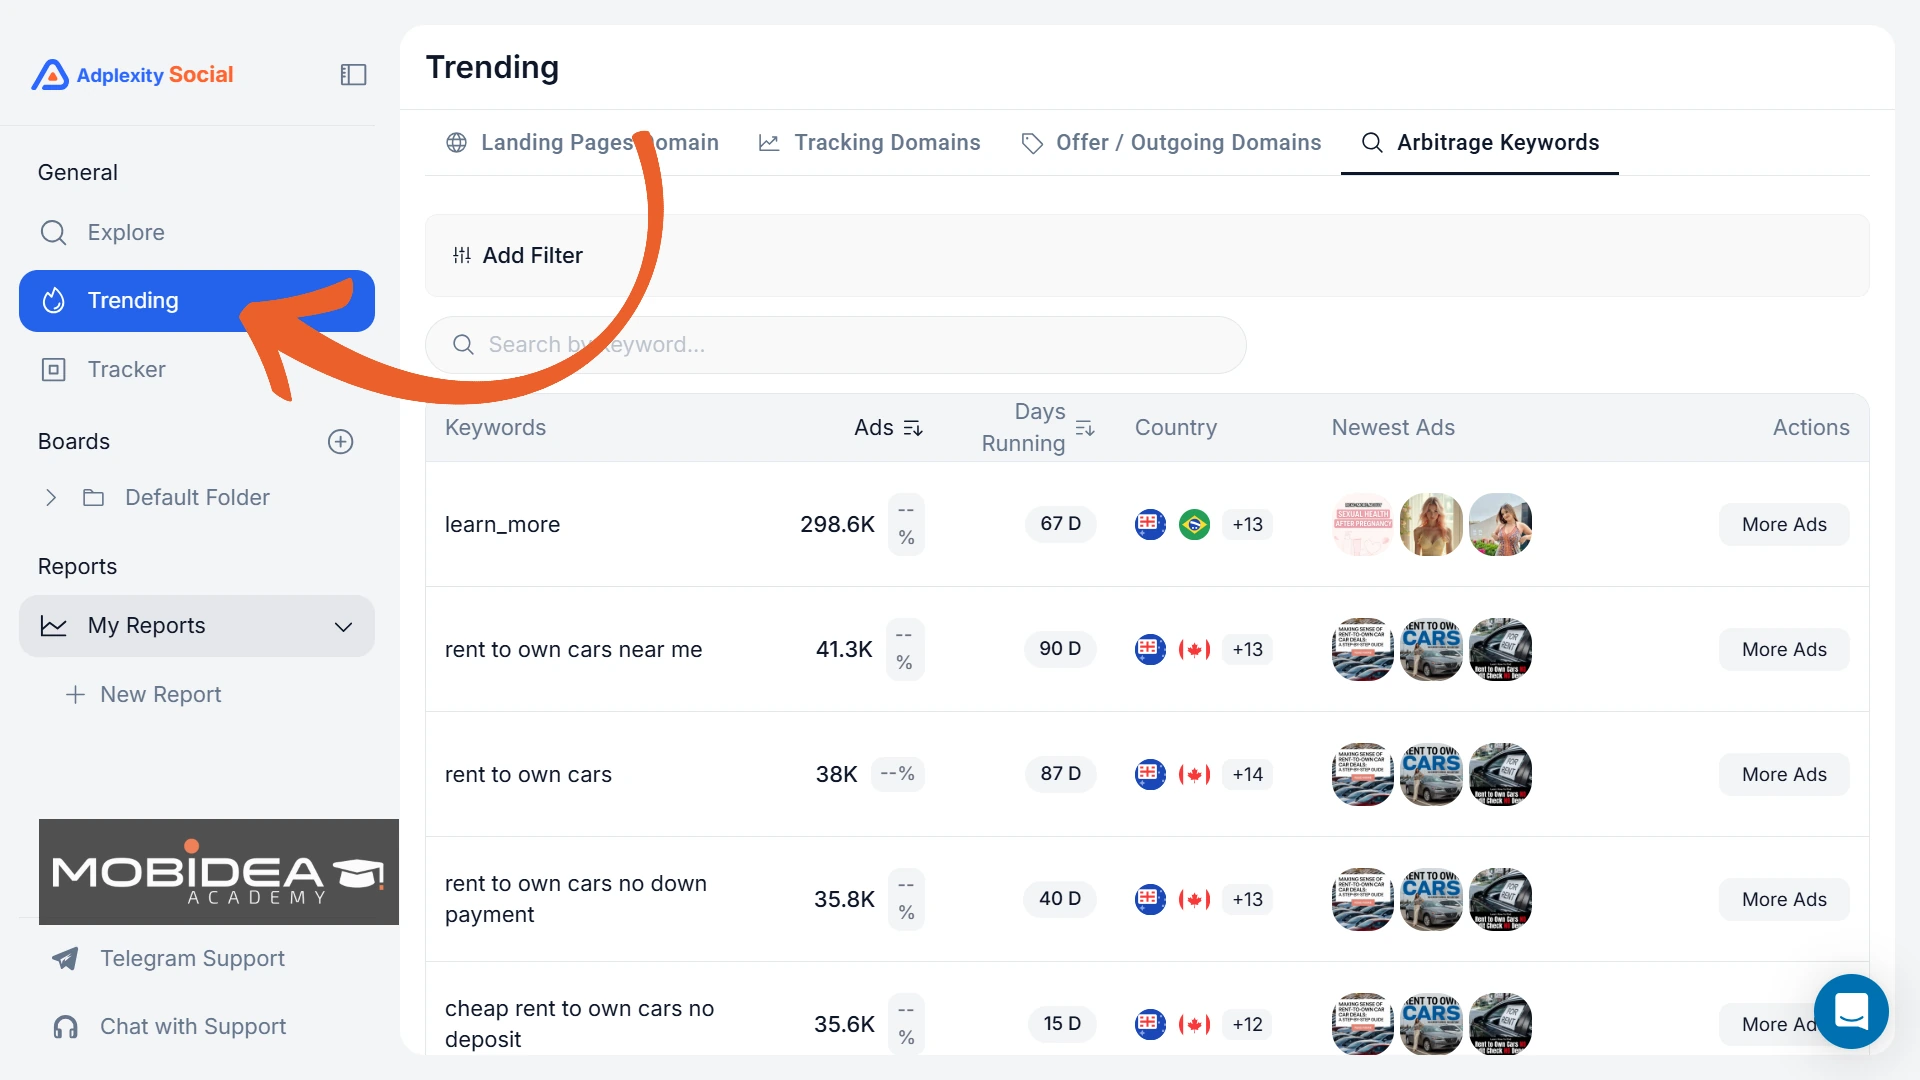This screenshot has height=1080, width=1920.
Task: Switch to Offer / Outgoing Domains tab
Action: (1171, 142)
